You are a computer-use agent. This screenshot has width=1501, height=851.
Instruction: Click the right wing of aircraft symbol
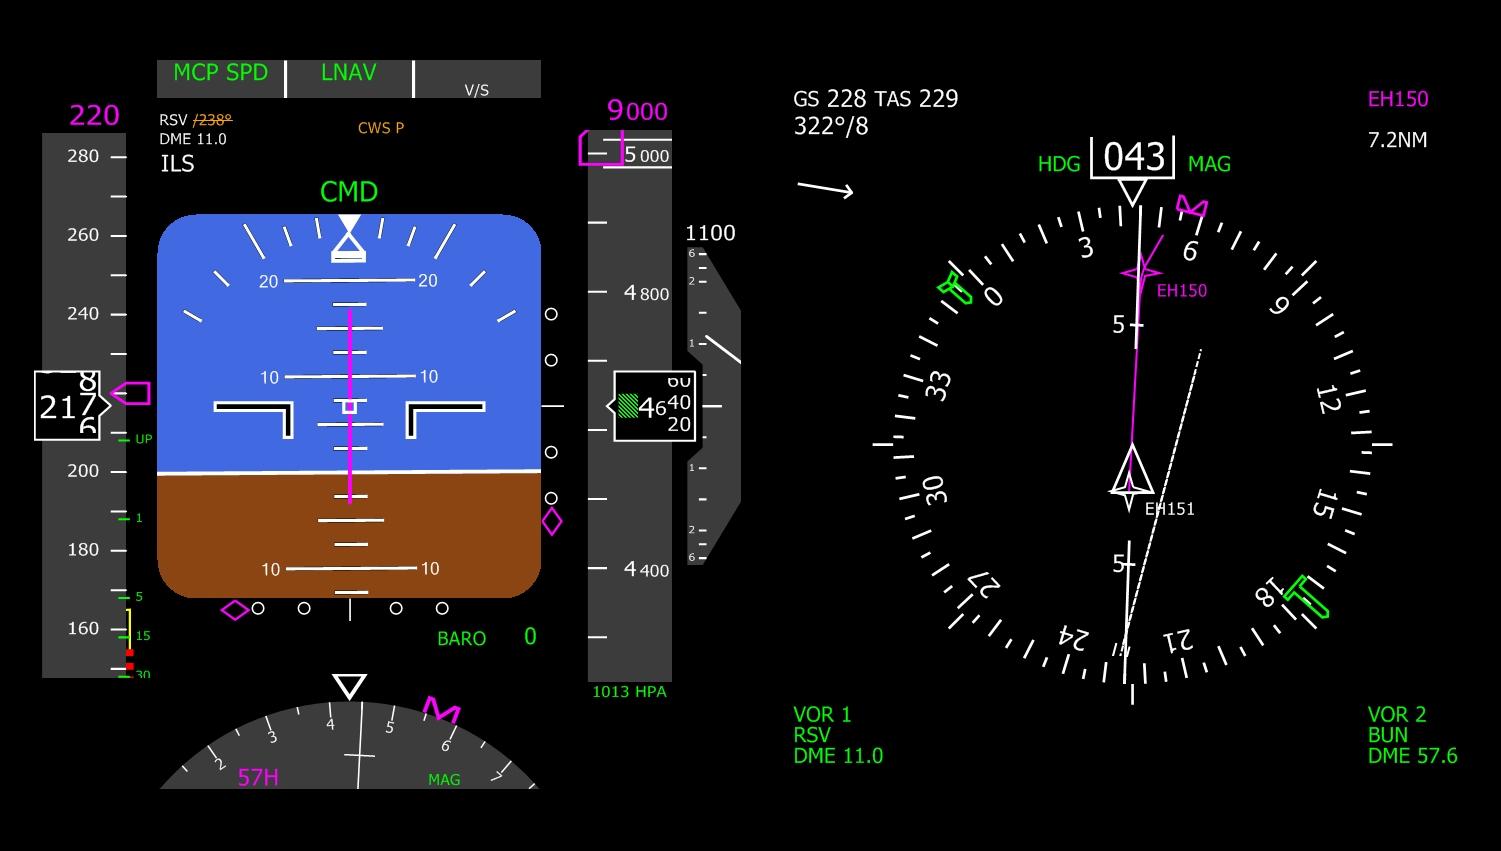445,419
